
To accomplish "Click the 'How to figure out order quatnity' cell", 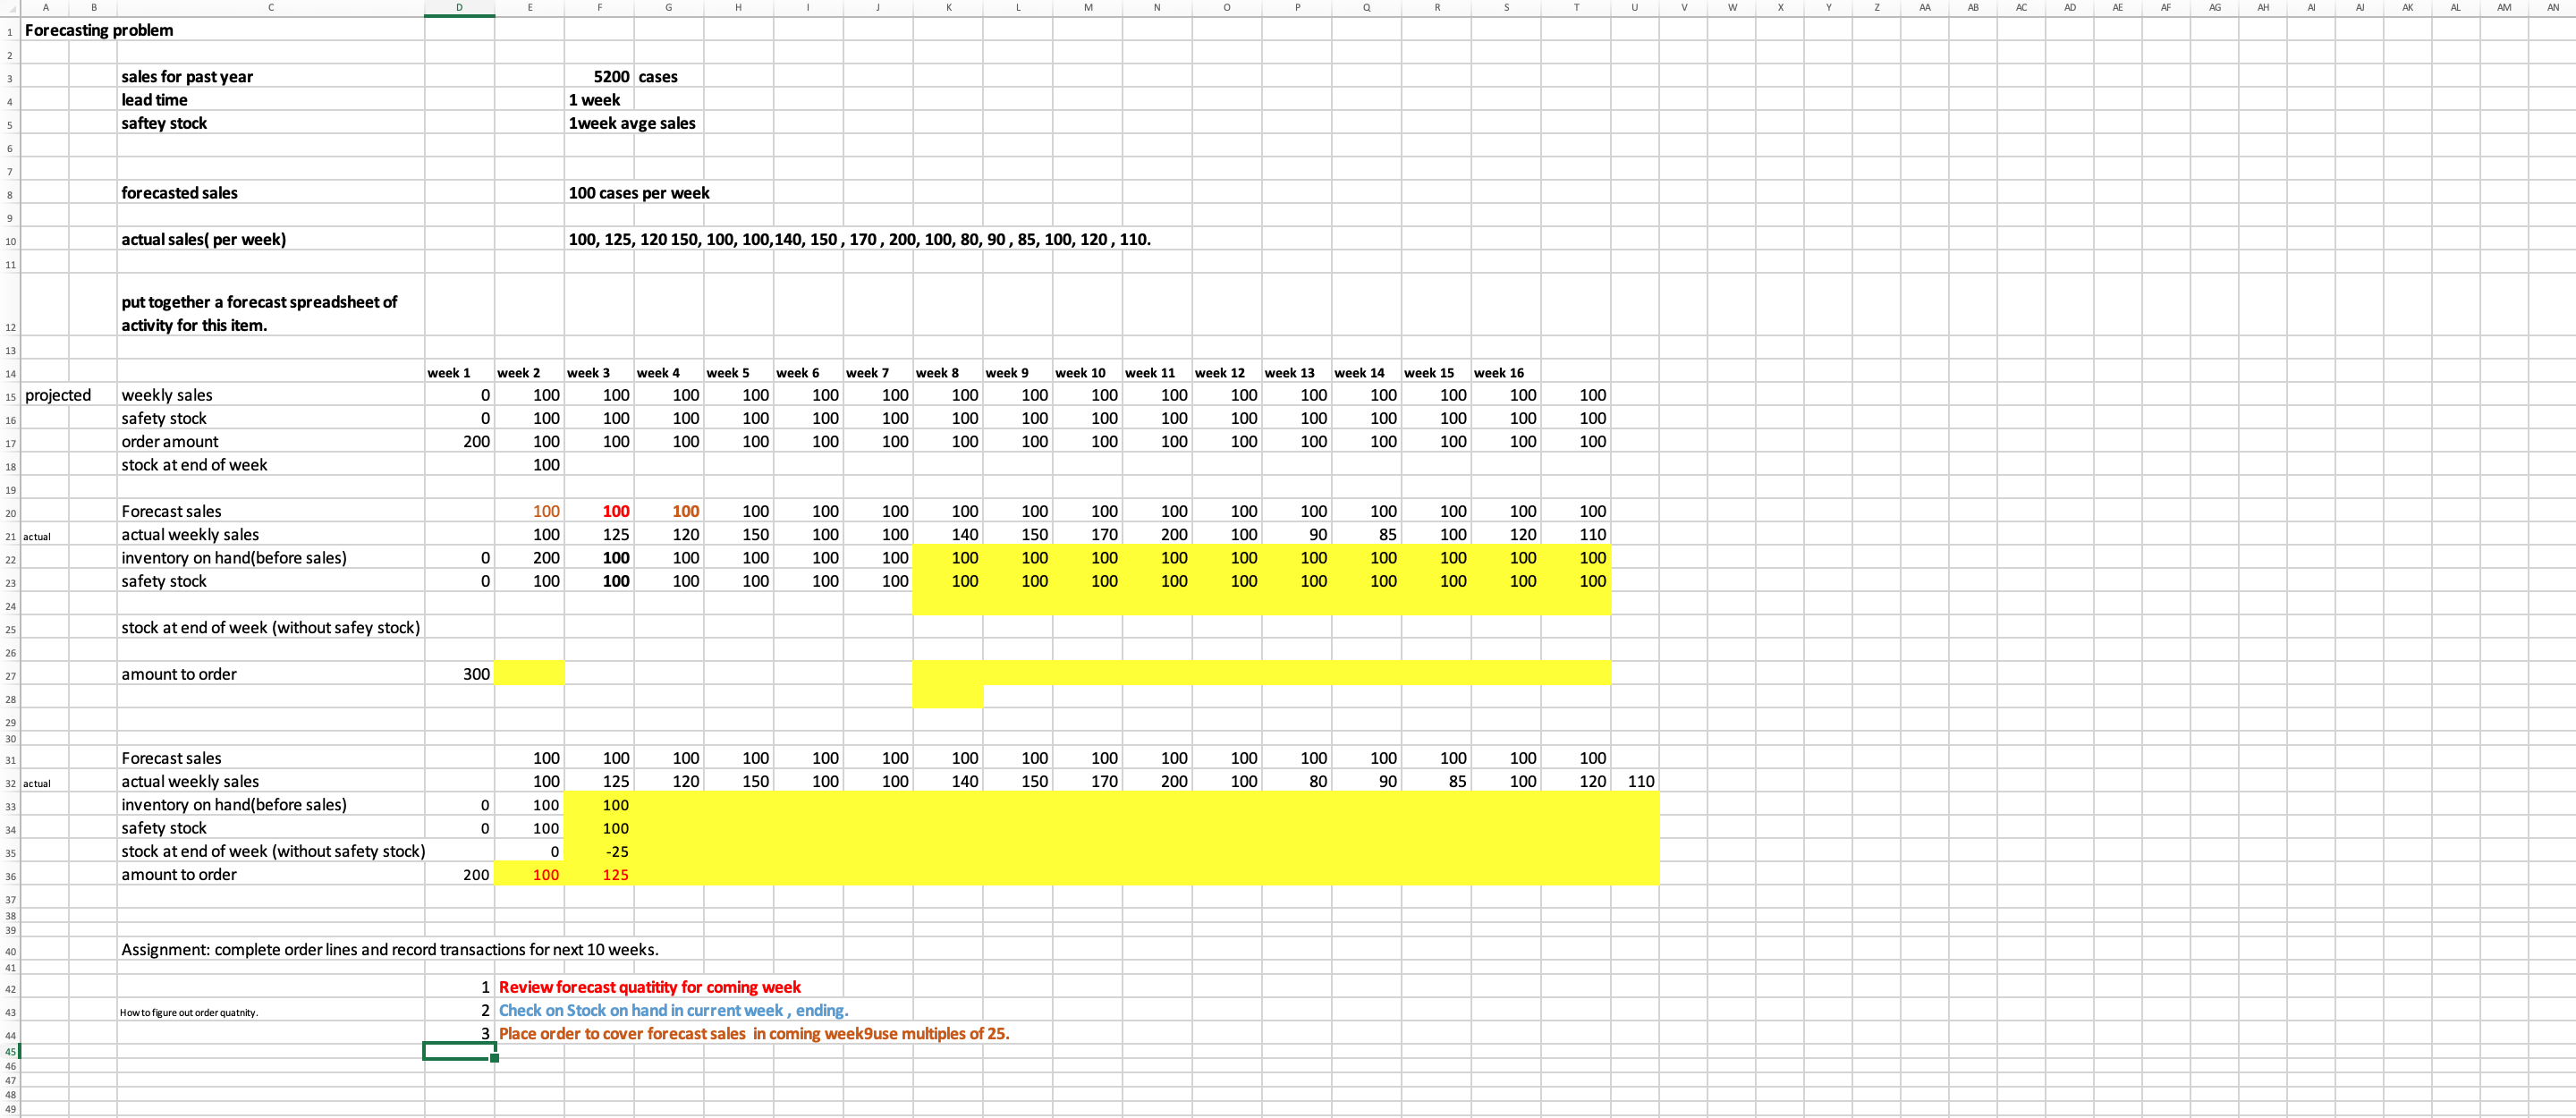I will (x=189, y=1013).
